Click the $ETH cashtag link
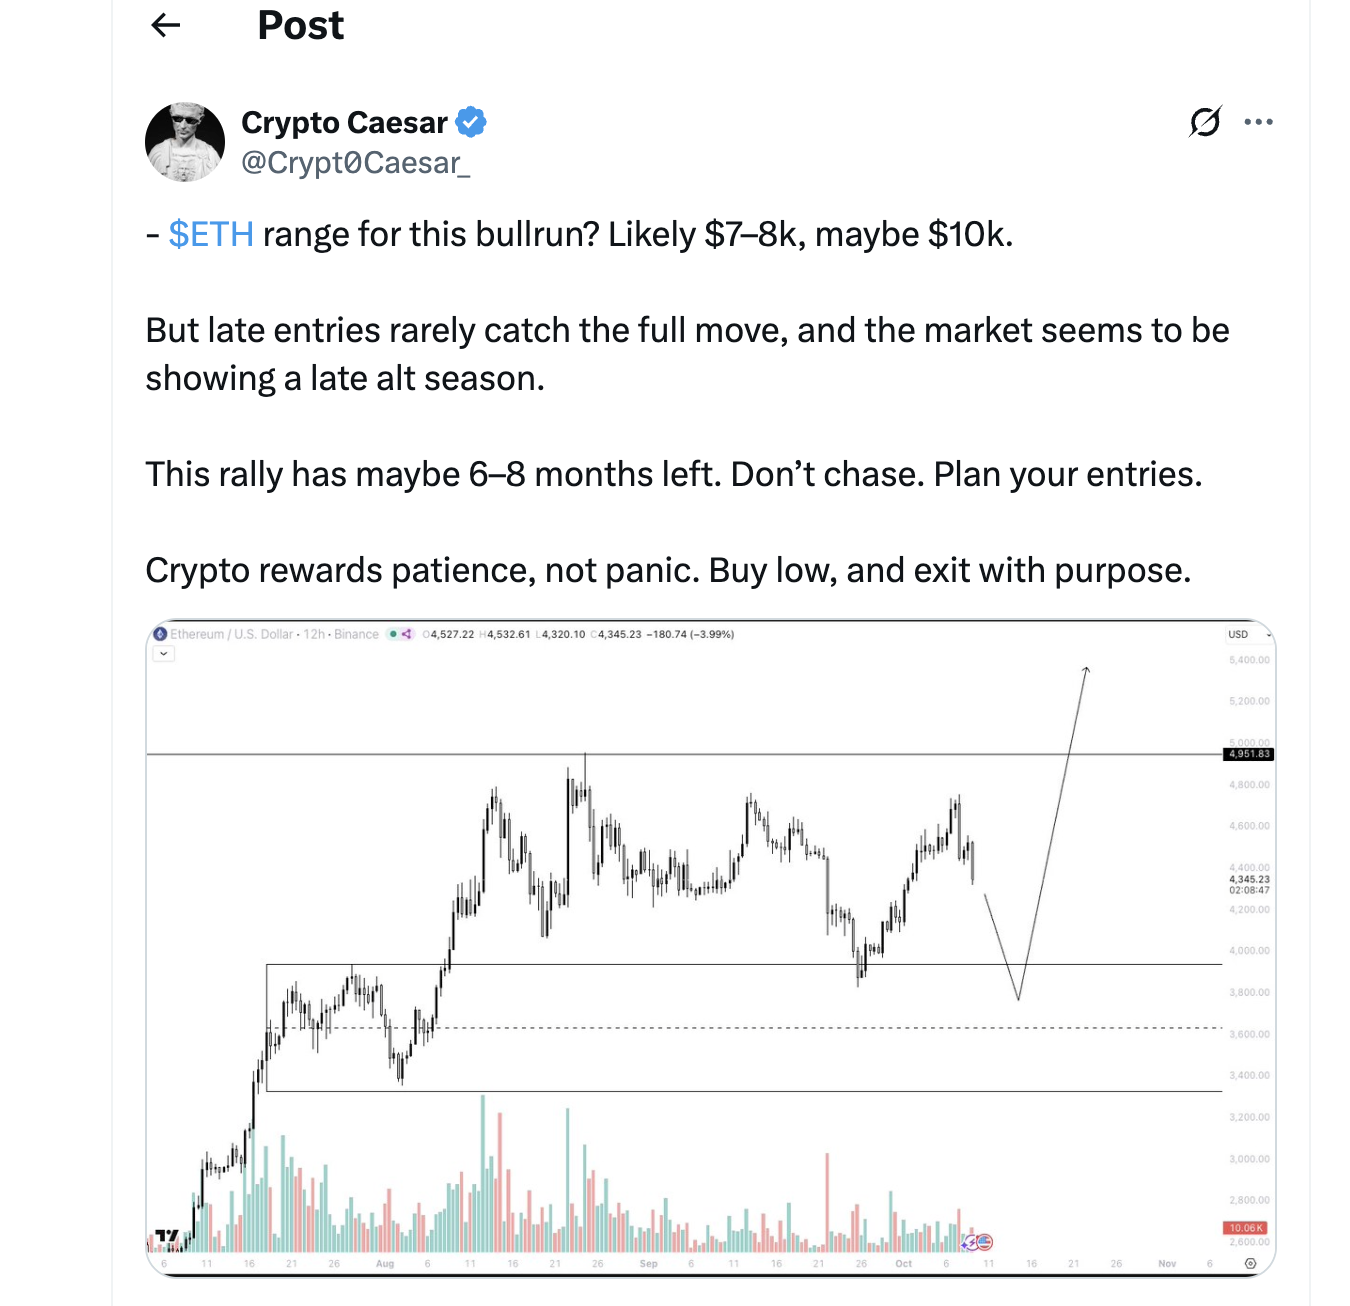Image resolution: width=1350 pixels, height=1306 pixels. [211, 234]
